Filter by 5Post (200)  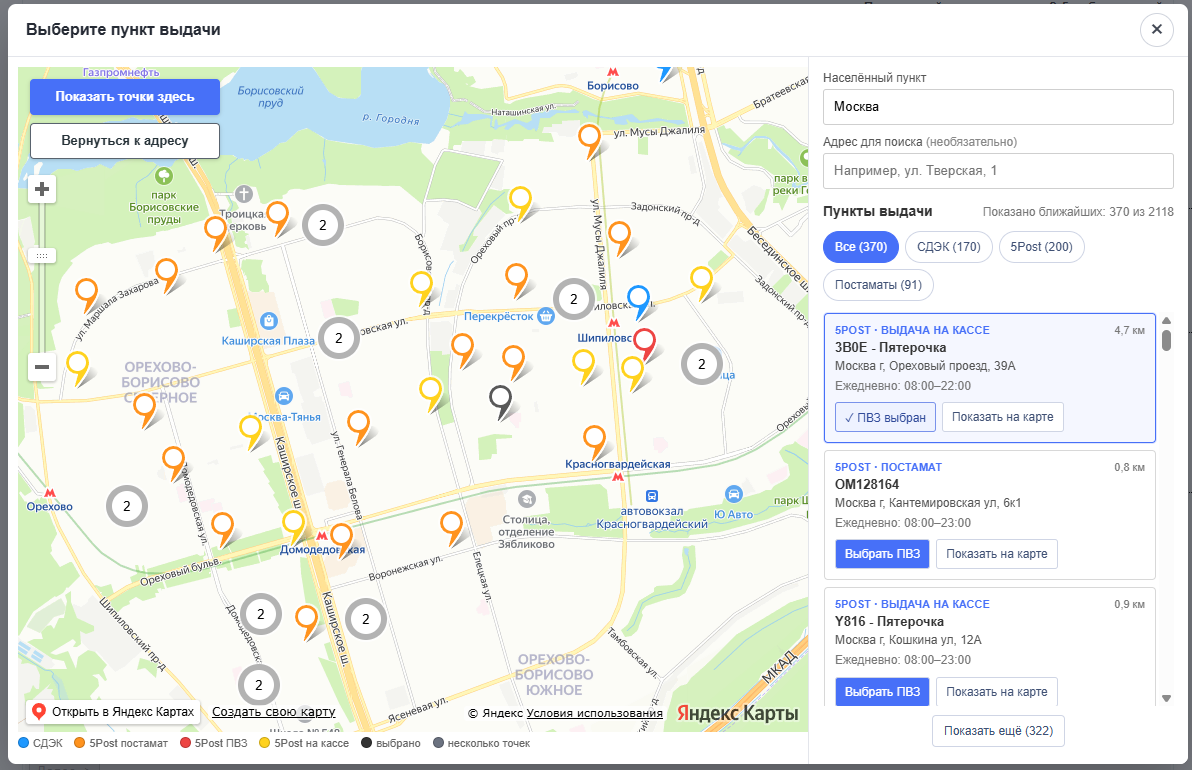pyautogui.click(x=1041, y=247)
